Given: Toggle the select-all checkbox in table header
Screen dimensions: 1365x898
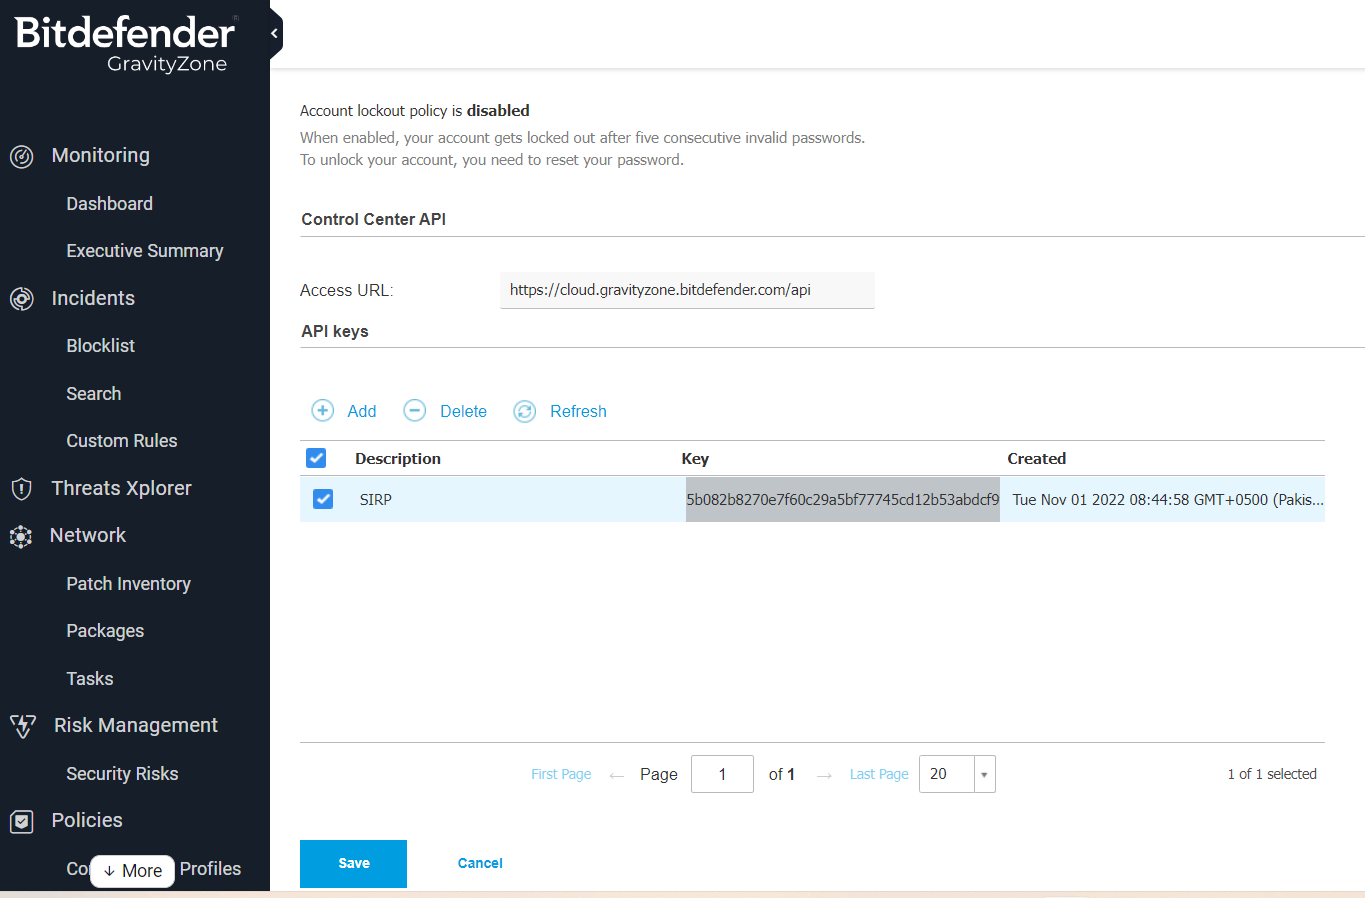Looking at the screenshot, I should (316, 458).
